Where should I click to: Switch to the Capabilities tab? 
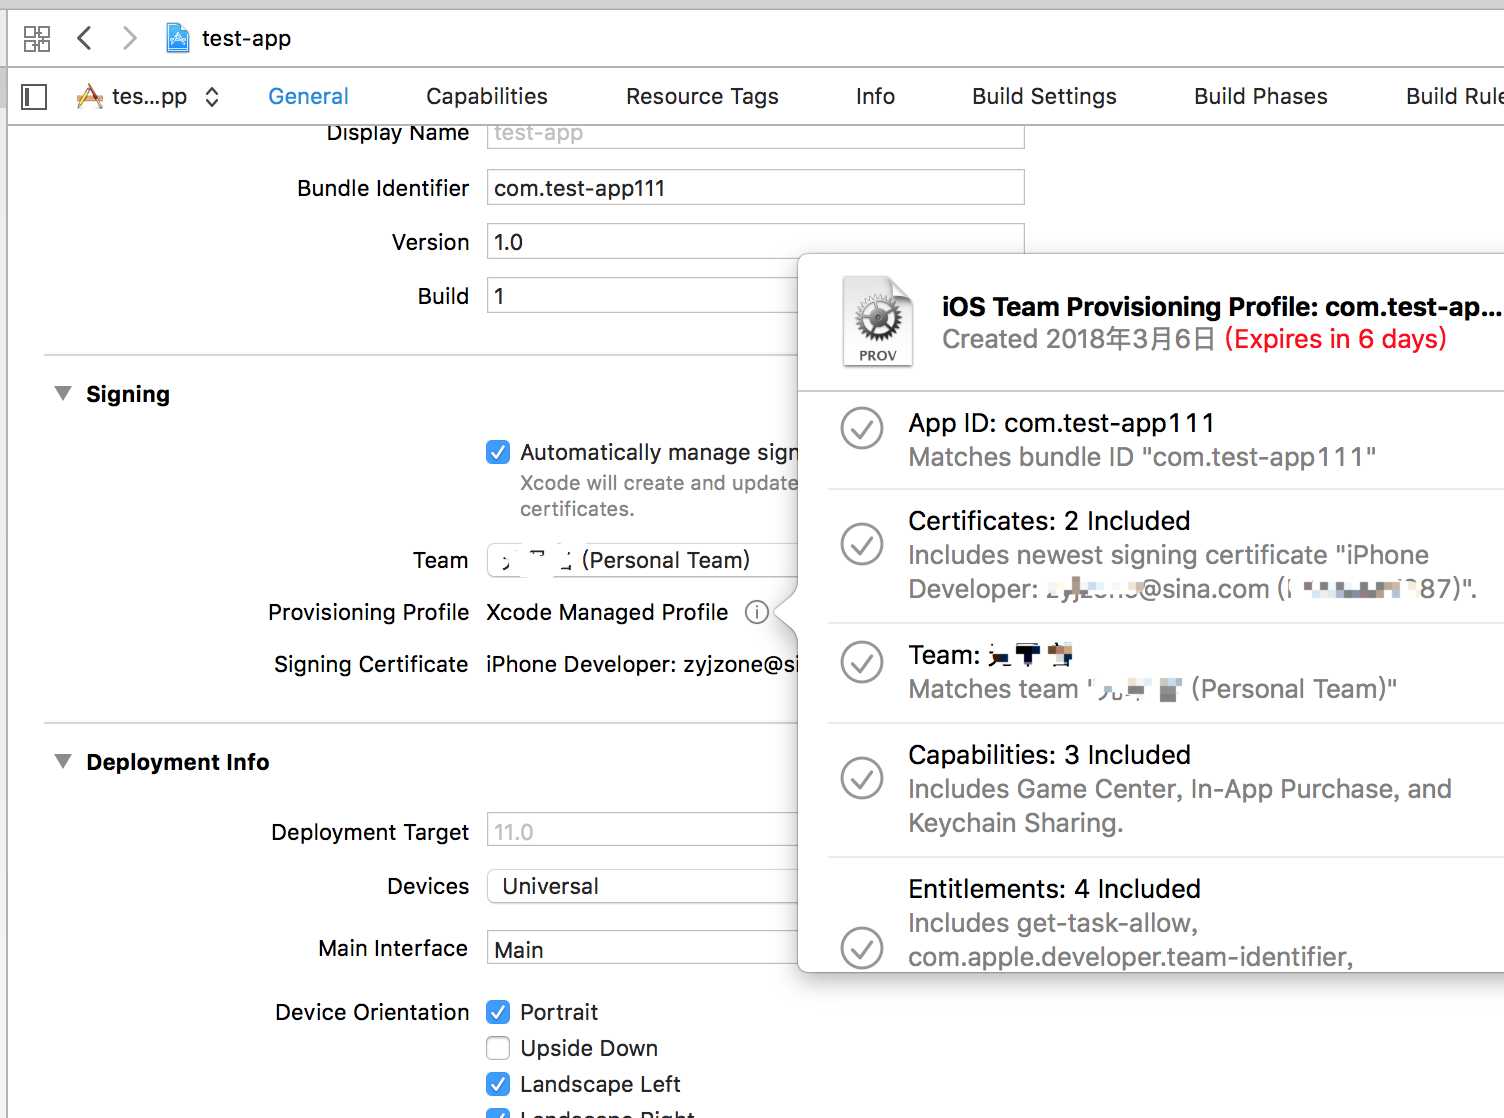[x=487, y=97]
